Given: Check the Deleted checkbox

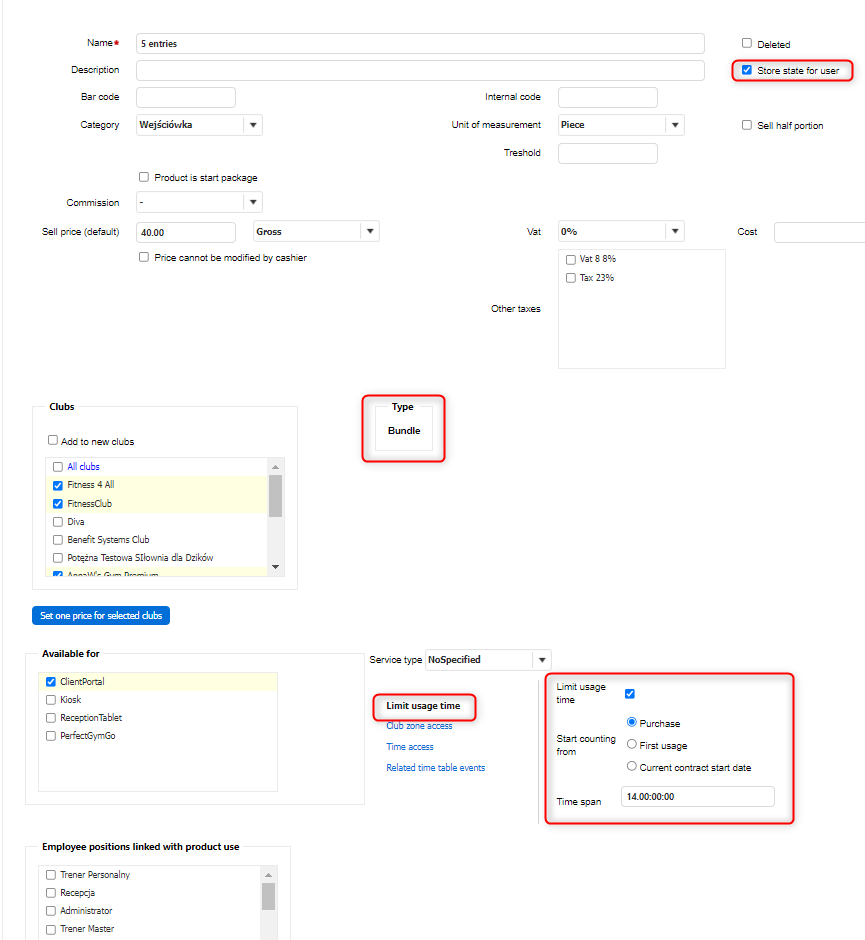Looking at the screenshot, I should pos(747,44).
